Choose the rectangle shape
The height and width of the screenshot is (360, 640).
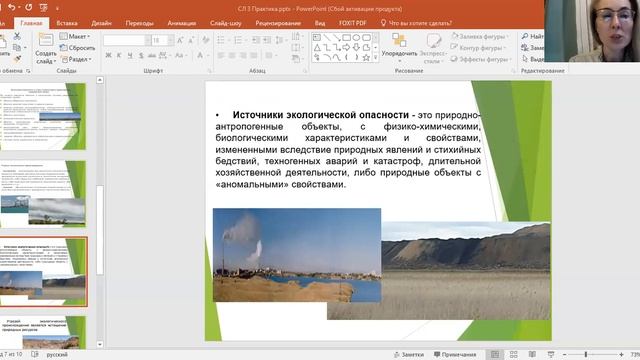347,38
